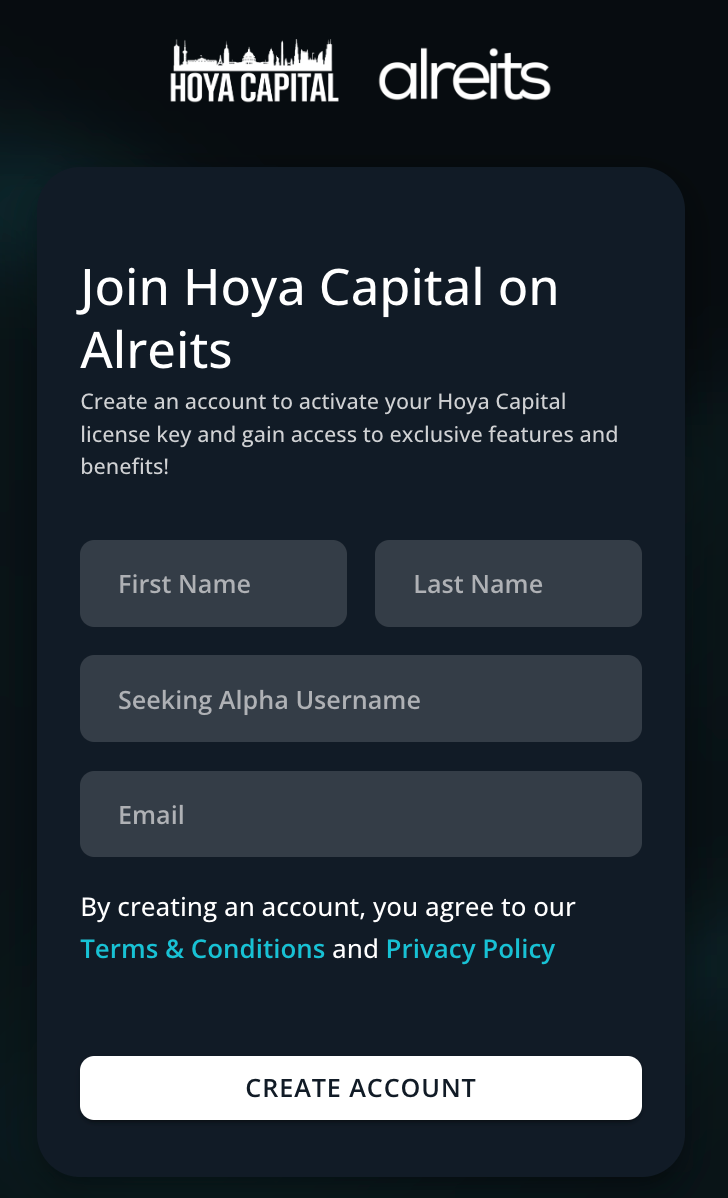This screenshot has height=1198, width=728.
Task: Open the Privacy Policy link
Action: pyautogui.click(x=471, y=949)
